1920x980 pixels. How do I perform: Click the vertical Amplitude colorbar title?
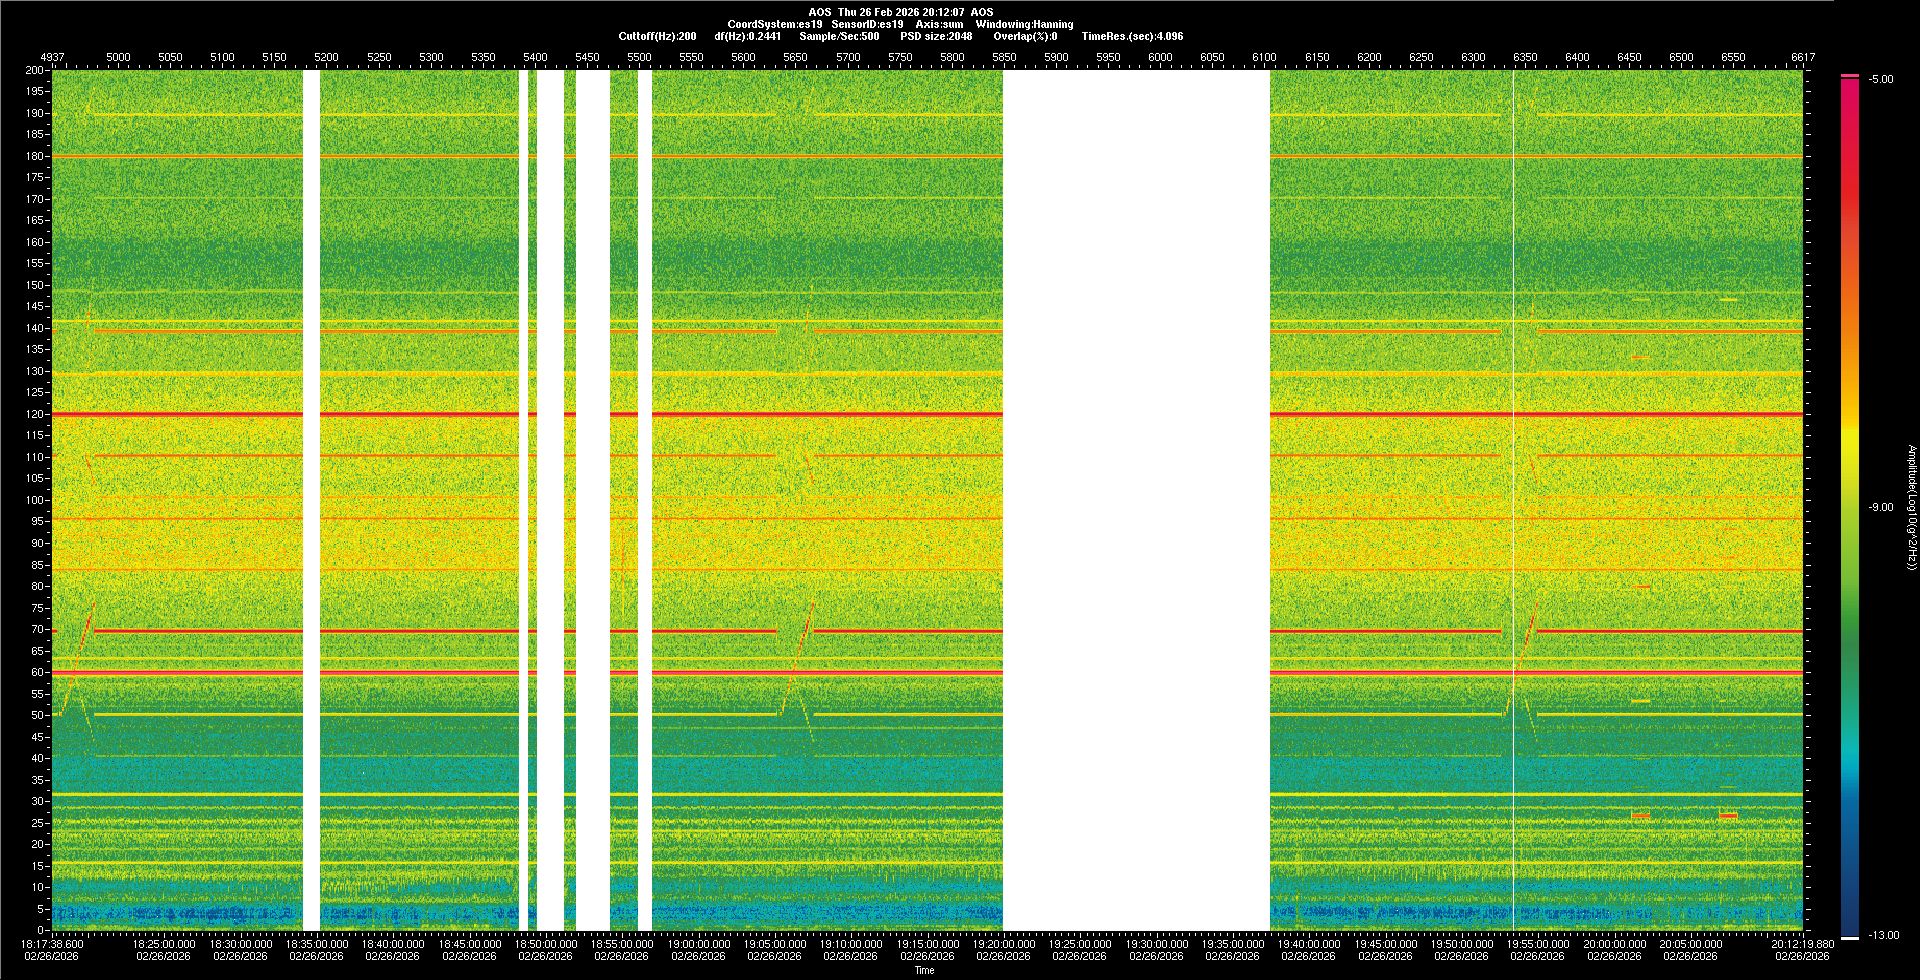point(1911,507)
